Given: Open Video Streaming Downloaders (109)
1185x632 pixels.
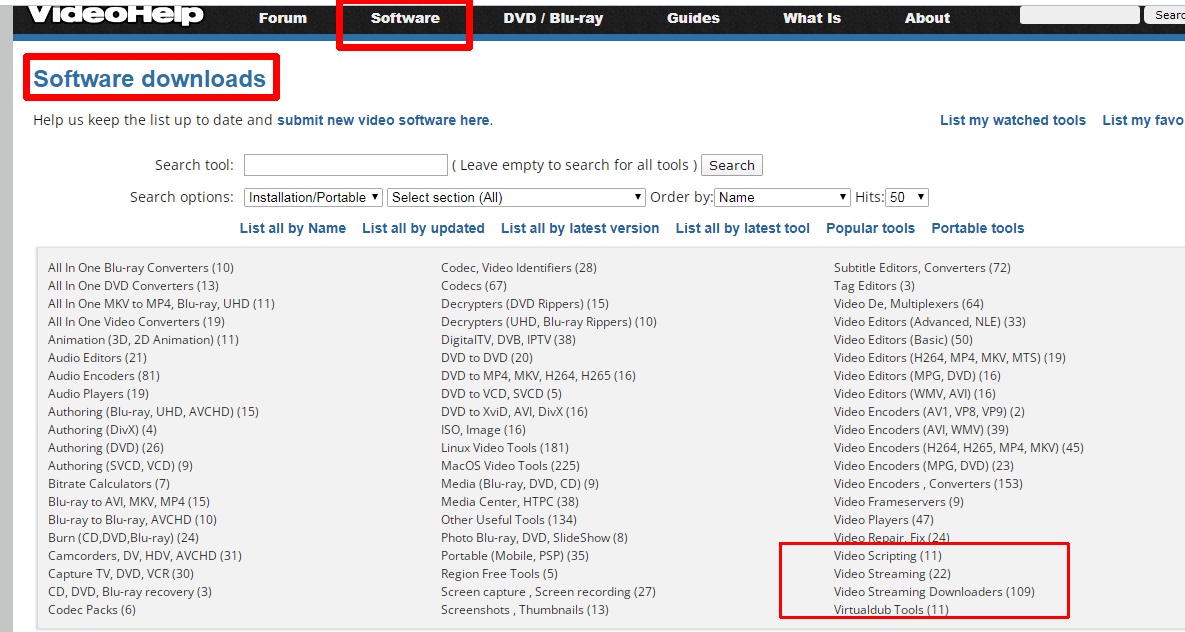Looking at the screenshot, I should pos(934,592).
